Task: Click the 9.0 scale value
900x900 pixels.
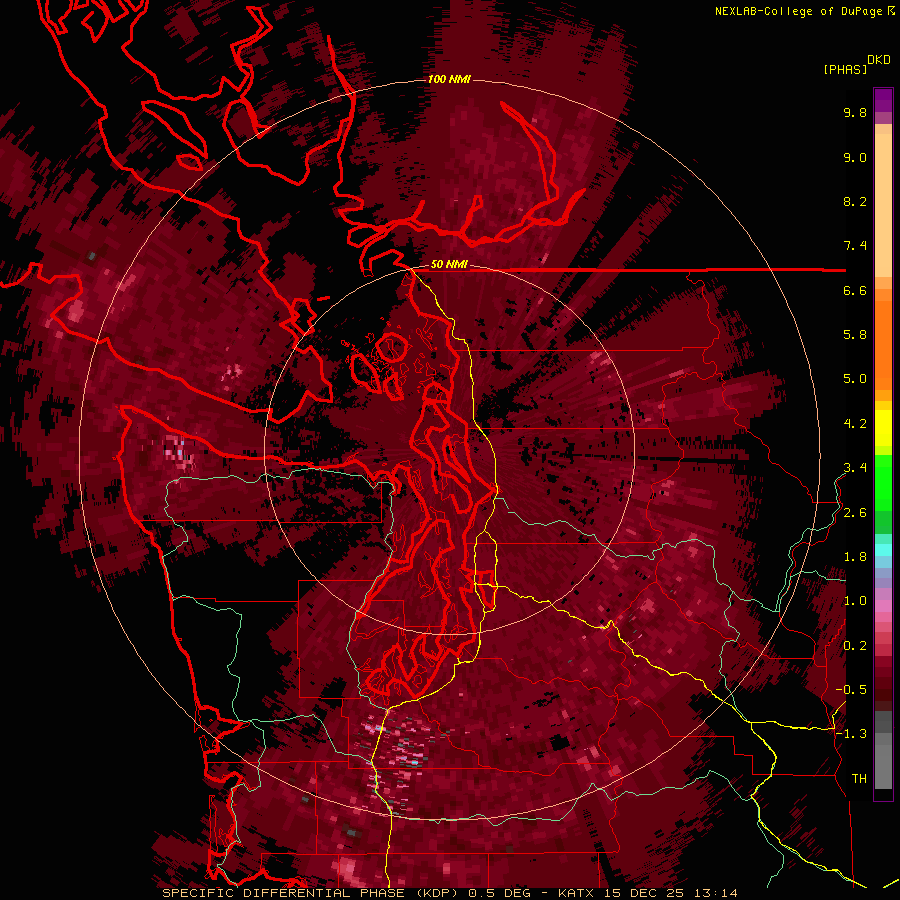Action: coord(855,157)
